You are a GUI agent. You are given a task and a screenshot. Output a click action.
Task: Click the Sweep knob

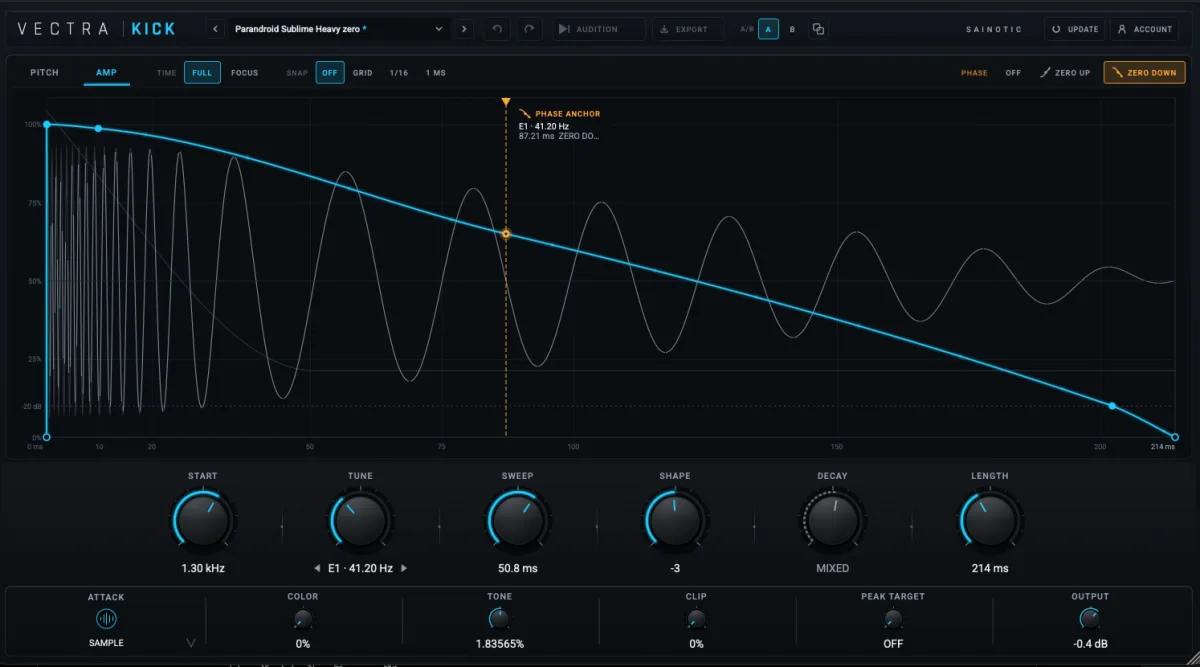pos(517,520)
